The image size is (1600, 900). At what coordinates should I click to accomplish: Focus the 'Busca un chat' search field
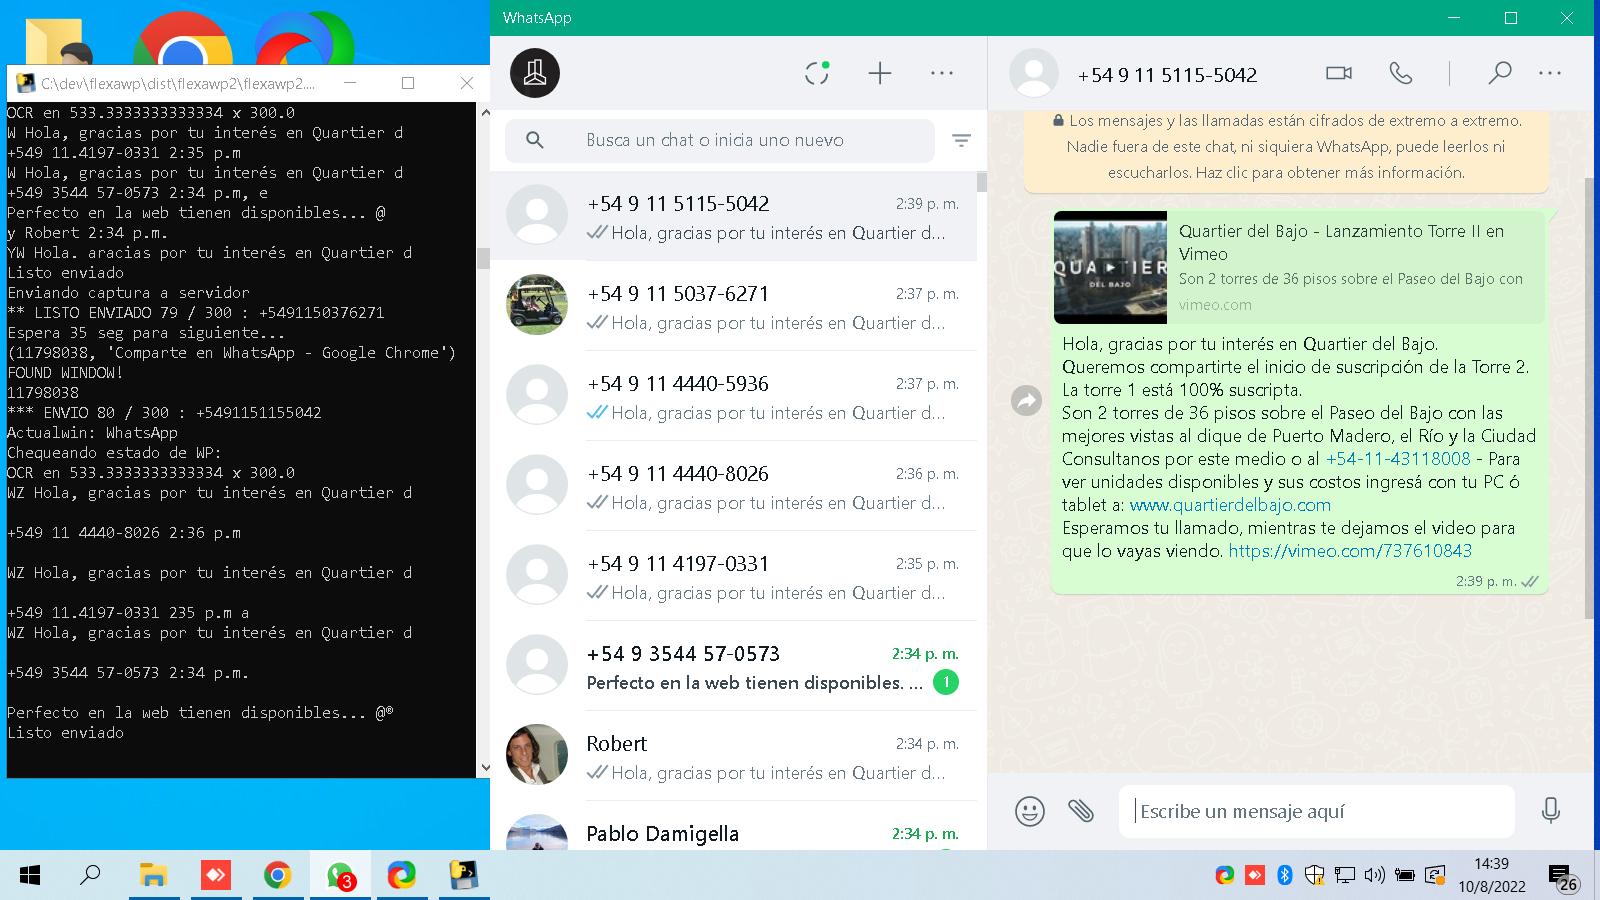tap(720, 140)
